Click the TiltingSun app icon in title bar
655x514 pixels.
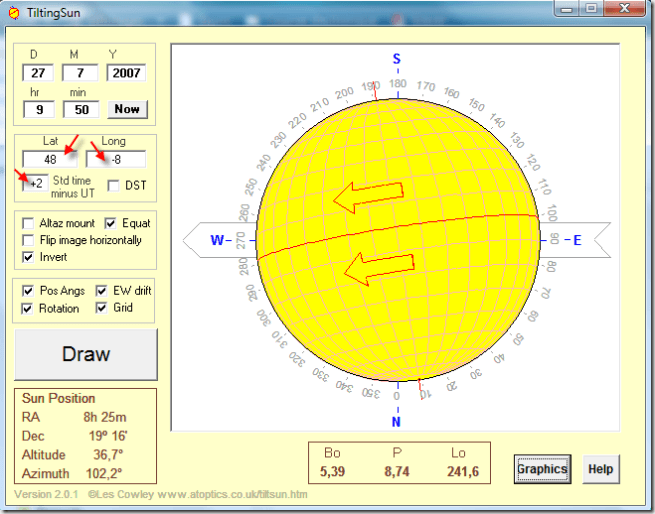[14, 11]
